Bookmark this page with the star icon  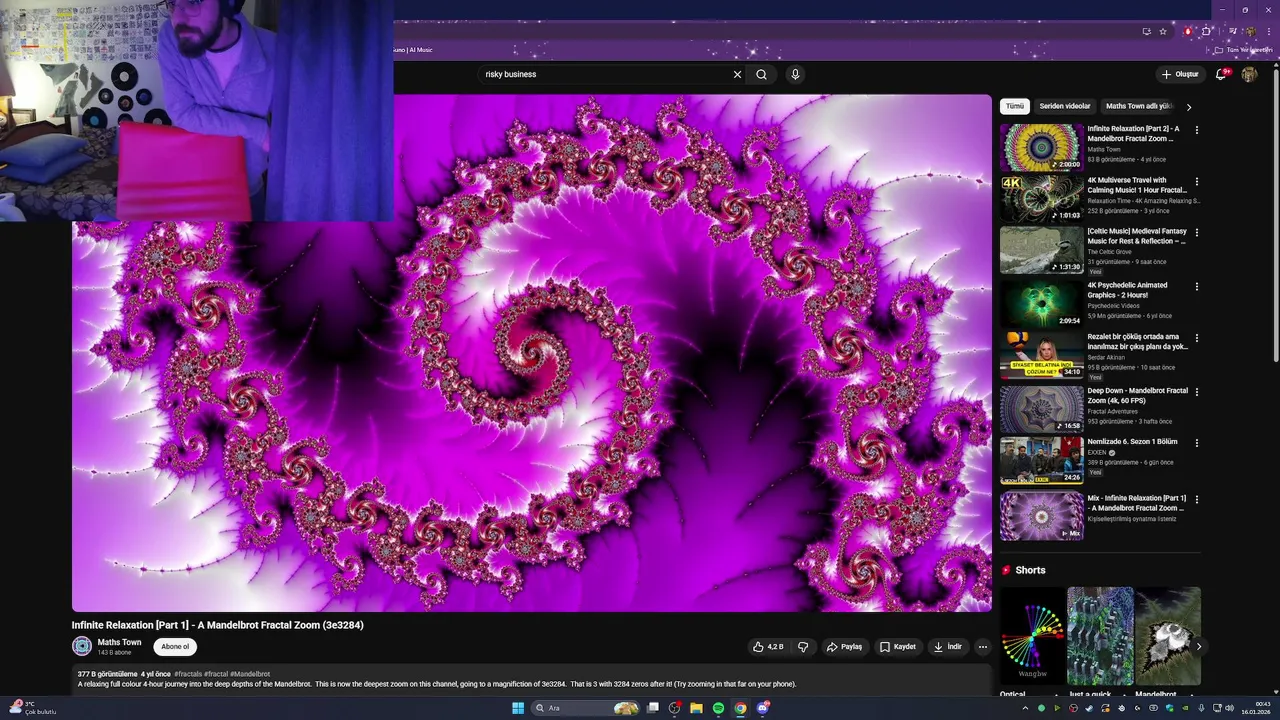click(1163, 31)
